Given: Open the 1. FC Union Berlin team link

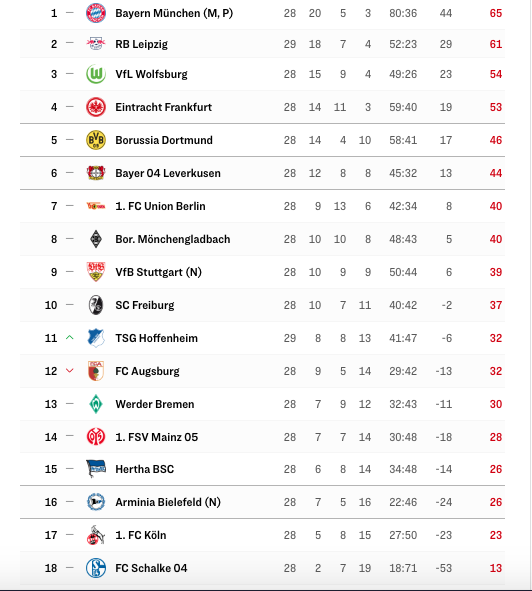Looking at the screenshot, I should (x=160, y=206).
